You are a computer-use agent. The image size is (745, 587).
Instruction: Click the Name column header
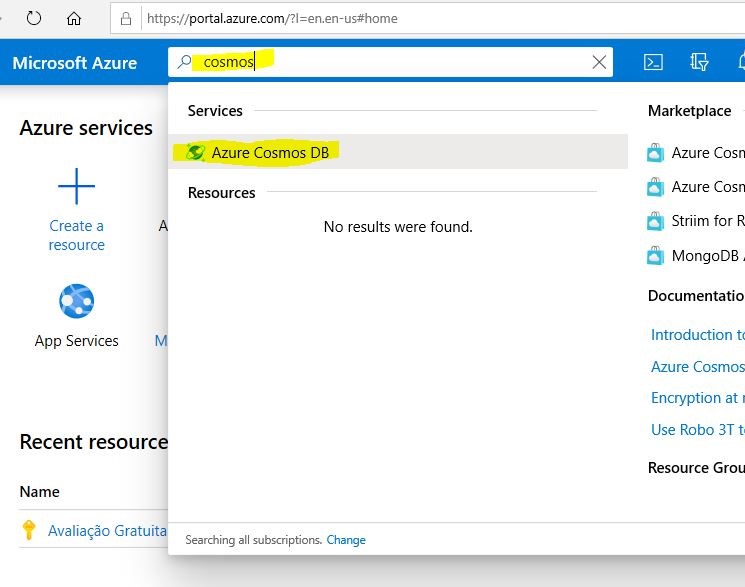pyautogui.click(x=39, y=491)
